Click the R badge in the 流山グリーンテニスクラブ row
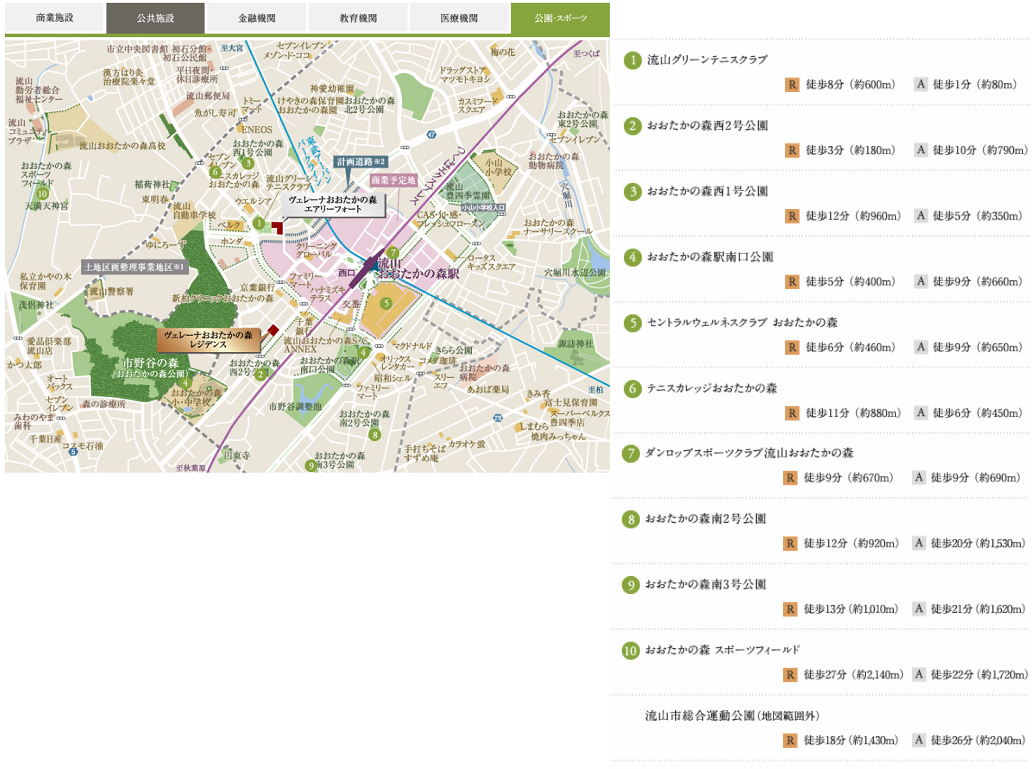Viewport: 1033px width, 769px height. (792, 85)
